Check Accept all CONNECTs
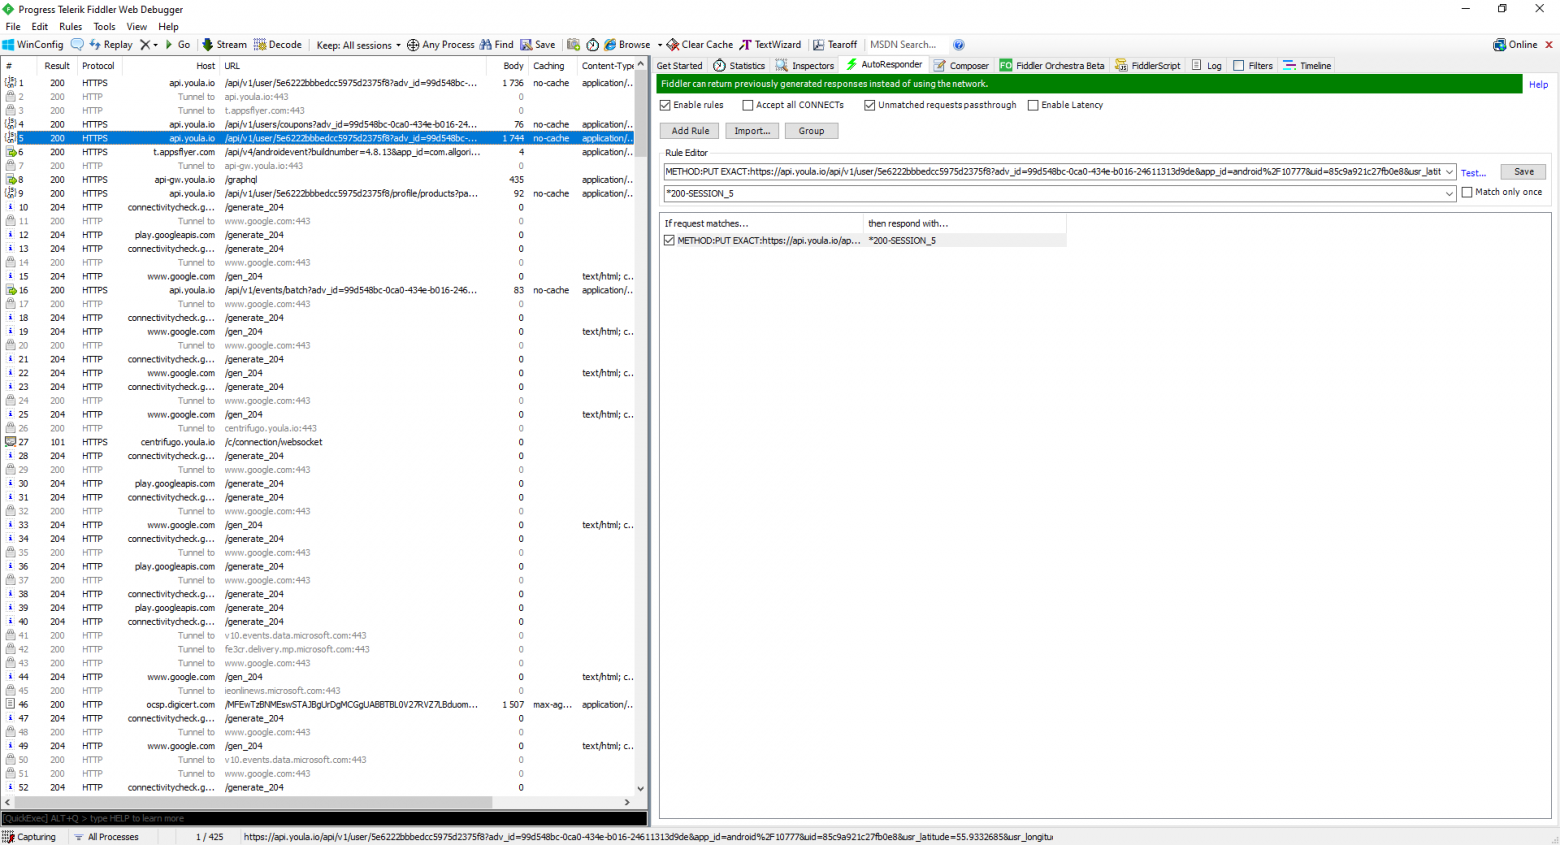This screenshot has width=1560, height=845. (748, 105)
